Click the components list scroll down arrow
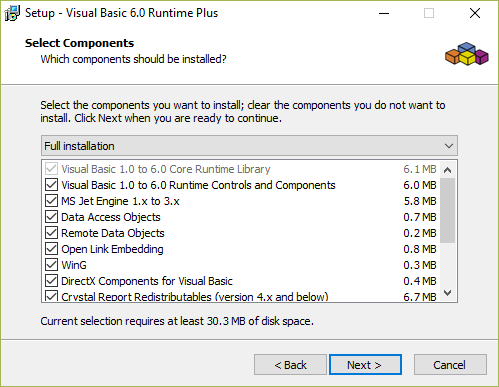Viewport: 499px width, 387px height. [448, 293]
